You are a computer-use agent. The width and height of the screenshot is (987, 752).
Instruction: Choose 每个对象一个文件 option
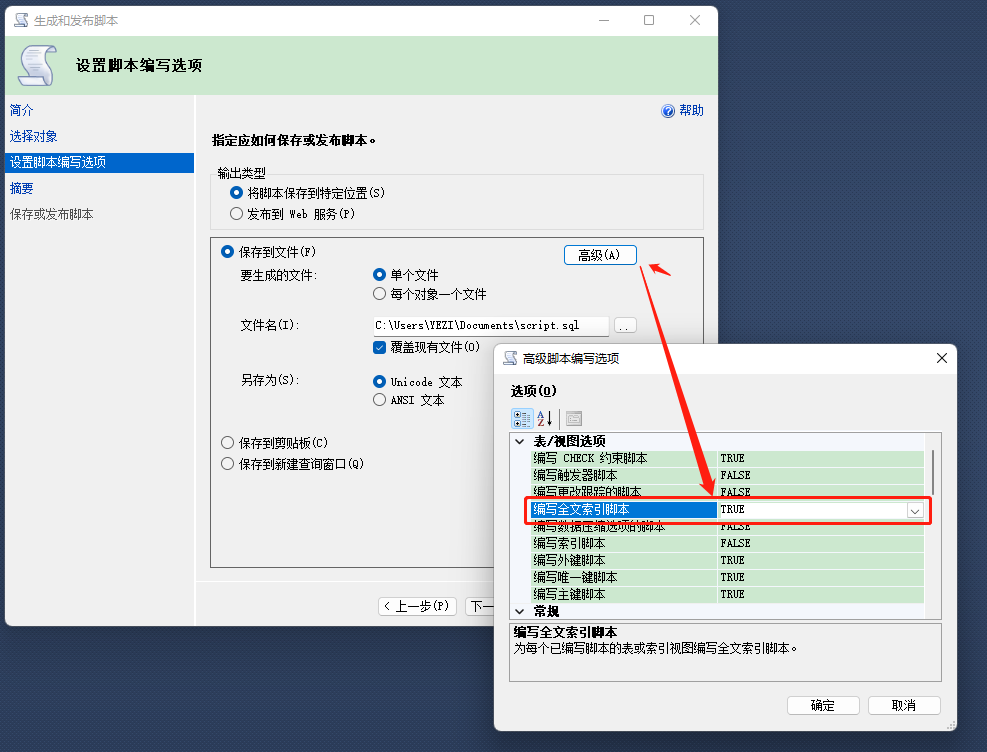(x=380, y=294)
